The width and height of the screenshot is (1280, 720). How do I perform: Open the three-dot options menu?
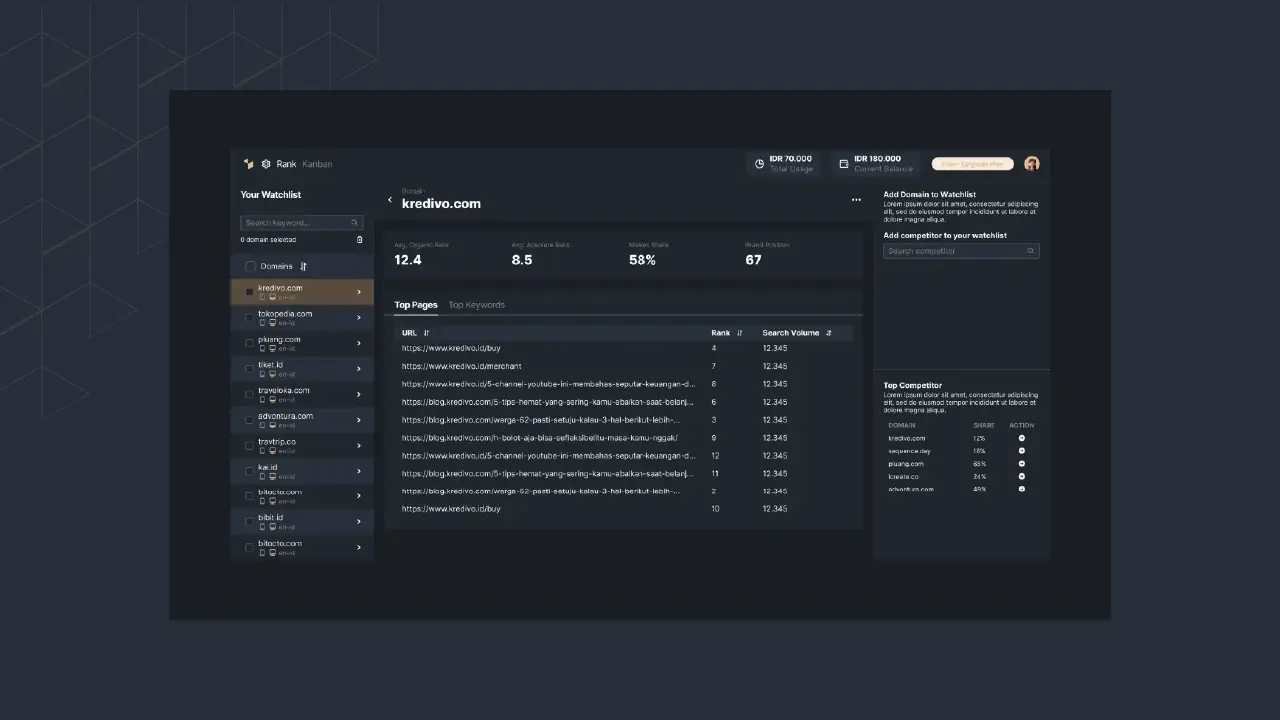(856, 200)
